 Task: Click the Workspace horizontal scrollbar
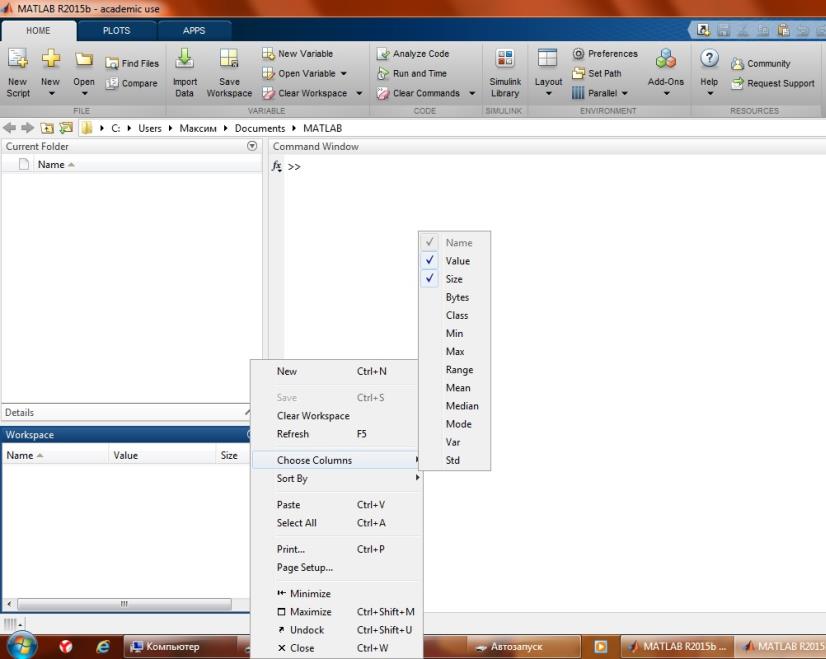[124, 604]
